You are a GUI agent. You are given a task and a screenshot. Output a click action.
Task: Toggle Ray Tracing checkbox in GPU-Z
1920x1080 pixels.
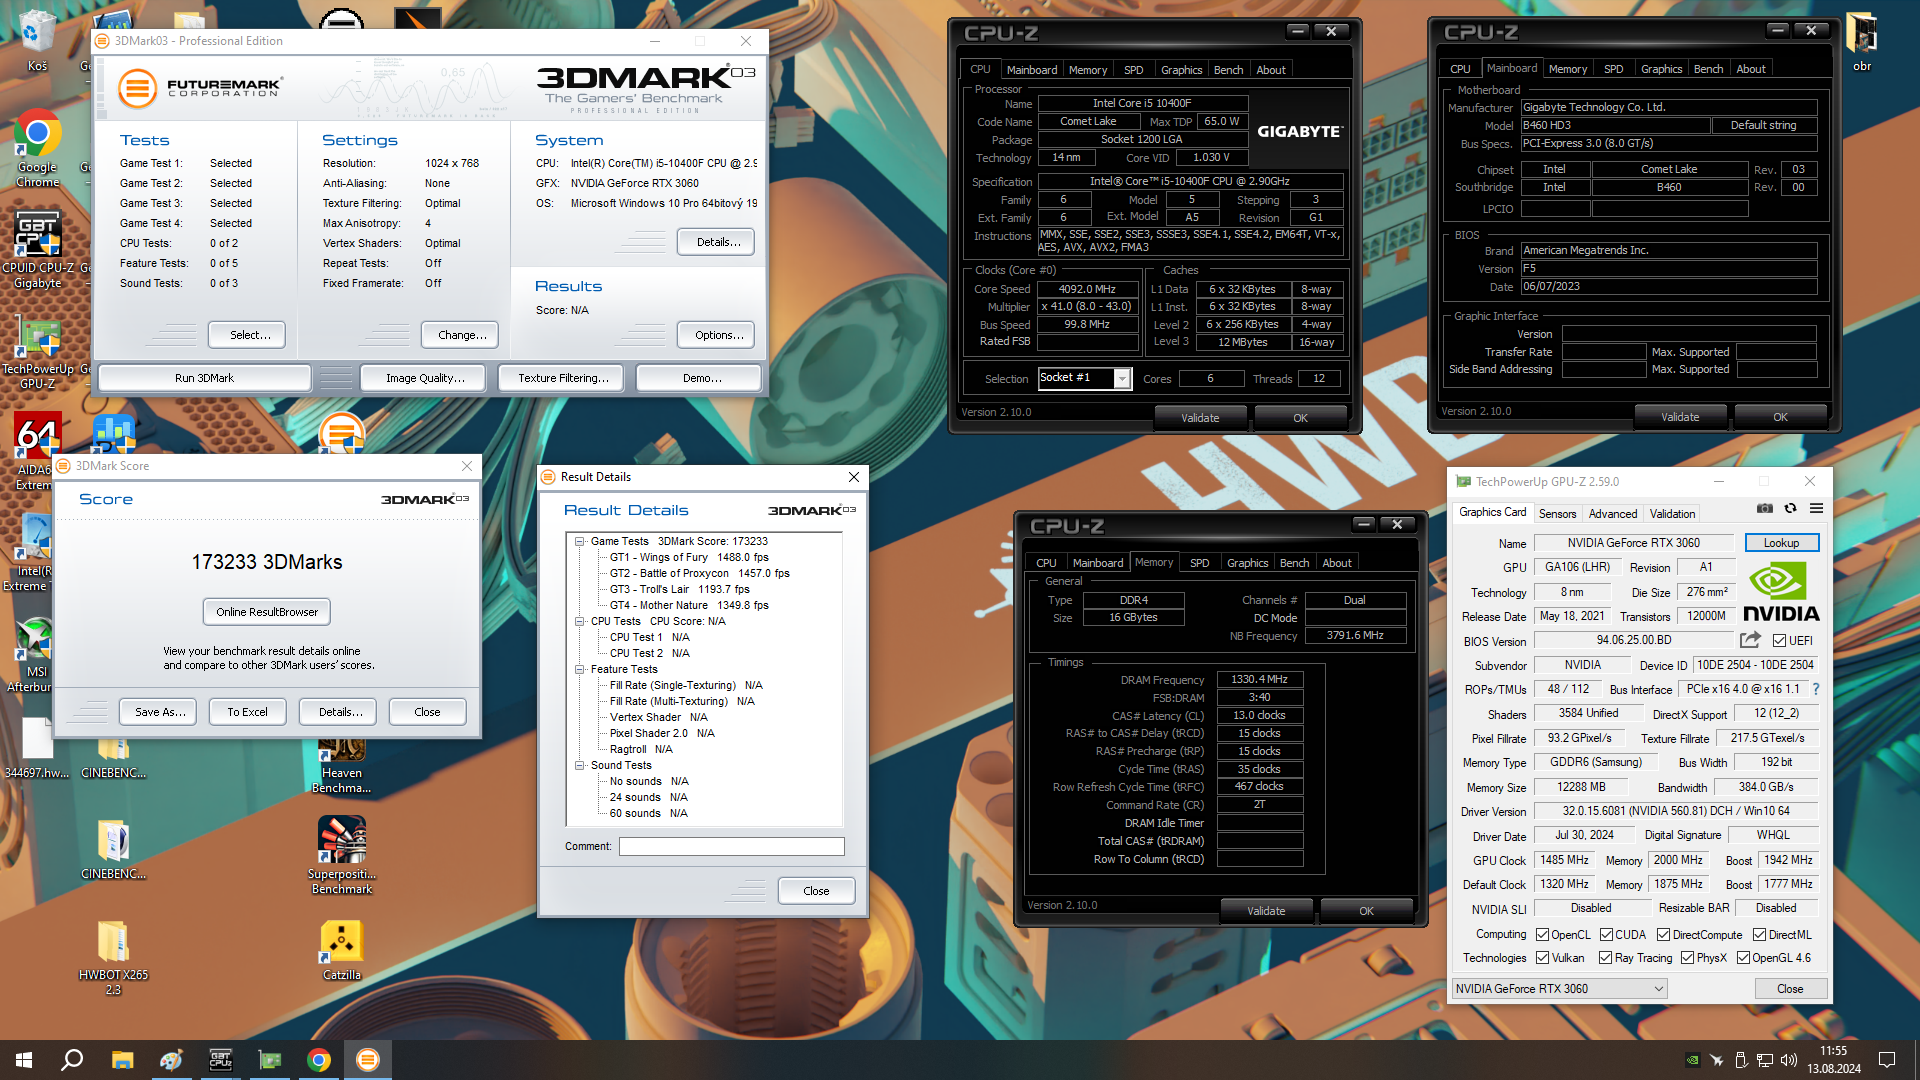pos(1605,958)
